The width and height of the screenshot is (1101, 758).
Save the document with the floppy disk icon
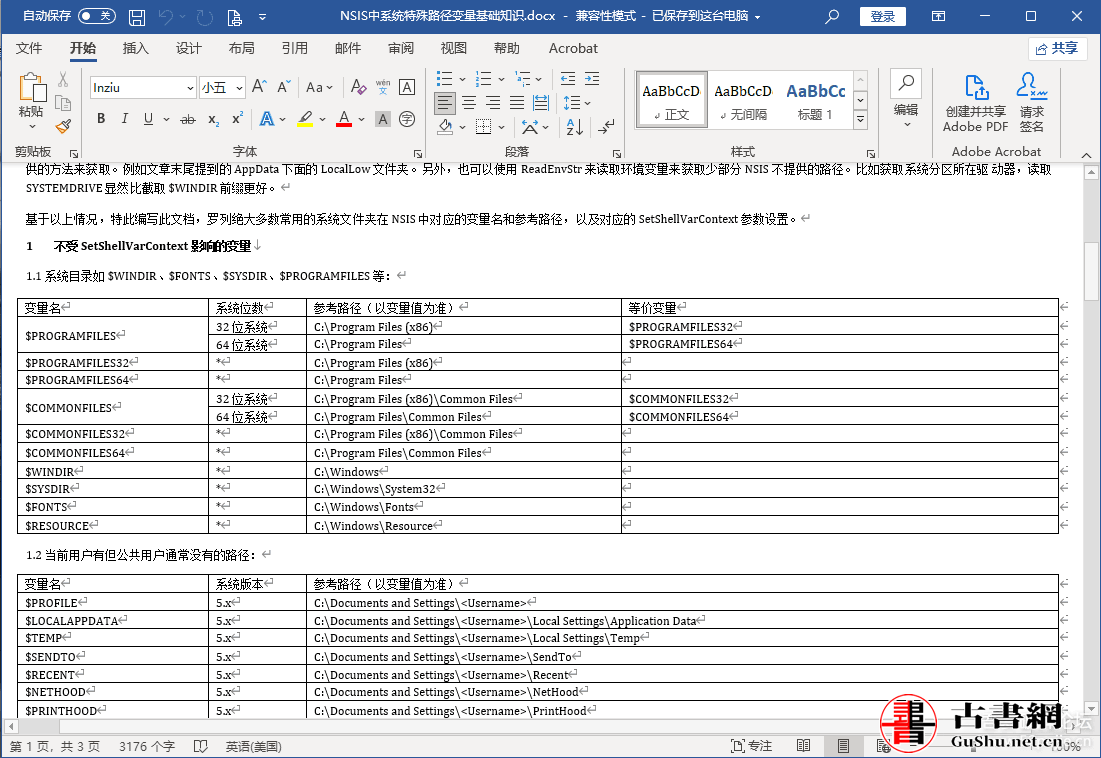click(x=137, y=17)
